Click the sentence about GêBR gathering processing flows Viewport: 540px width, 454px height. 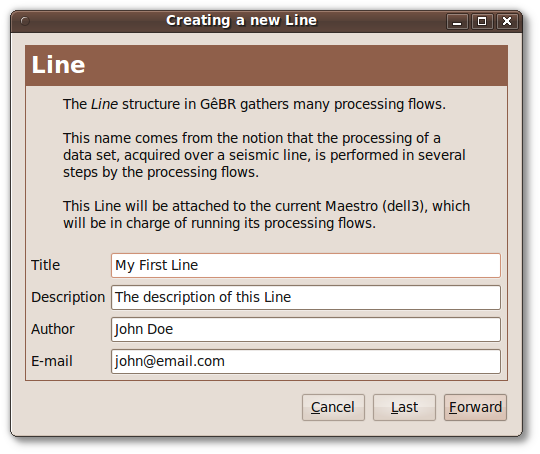pyautogui.click(x=254, y=104)
